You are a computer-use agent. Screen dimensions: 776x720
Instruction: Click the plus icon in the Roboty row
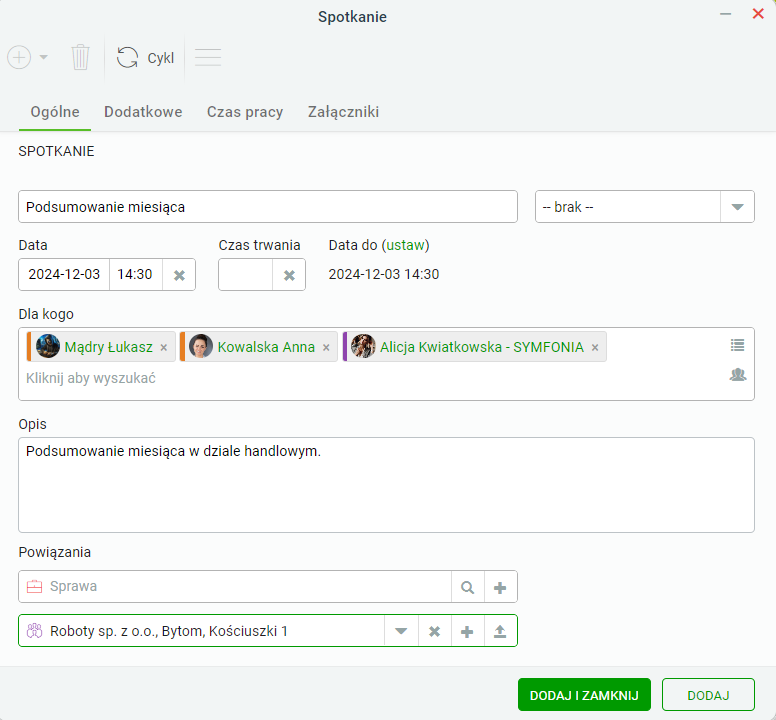(x=467, y=631)
